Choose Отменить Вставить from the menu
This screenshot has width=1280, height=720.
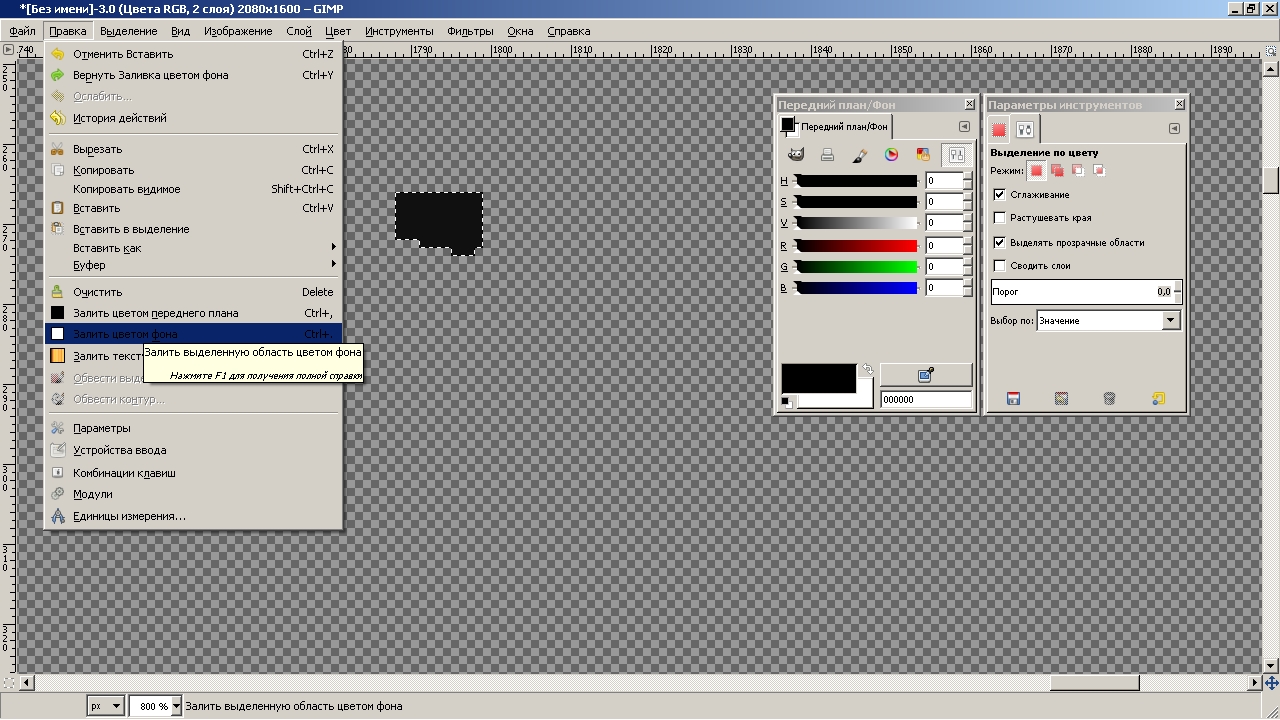[x=193, y=54]
